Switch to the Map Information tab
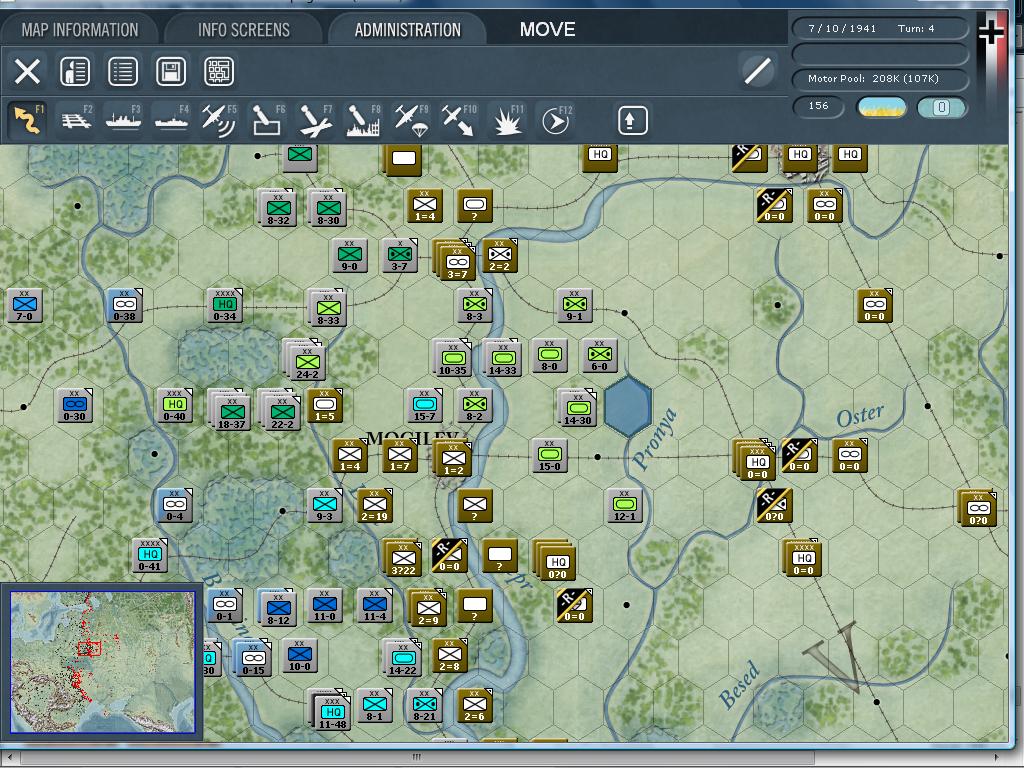The width and height of the screenshot is (1024, 768). pos(80,30)
